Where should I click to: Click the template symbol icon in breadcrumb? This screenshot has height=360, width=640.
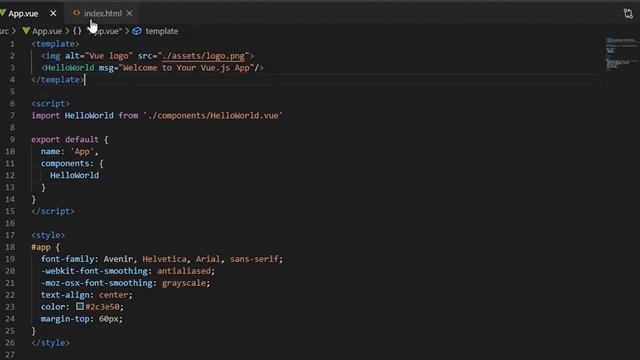(137, 31)
